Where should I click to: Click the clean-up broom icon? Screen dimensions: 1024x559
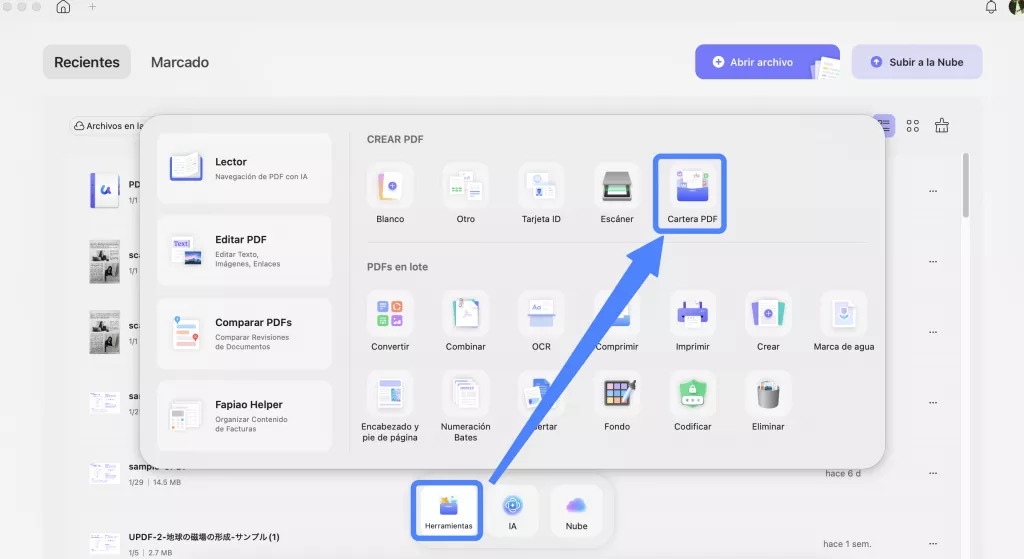click(941, 125)
